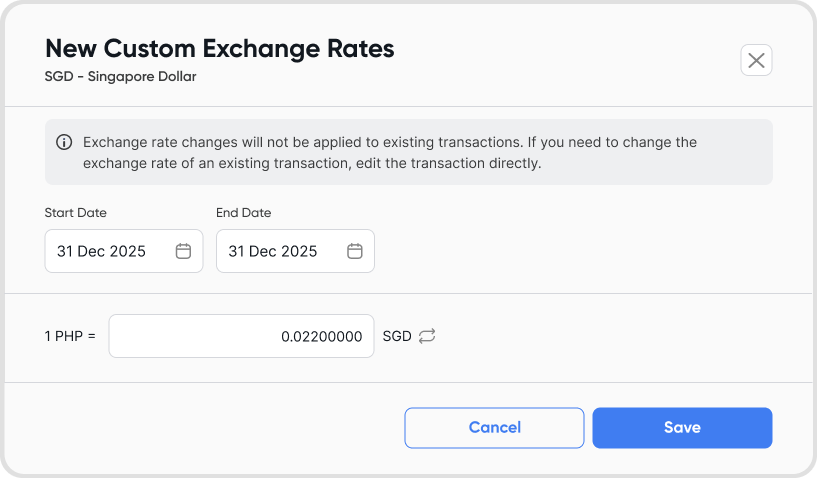The height and width of the screenshot is (478, 817).
Task: Swap the PHP and SGD currency direction
Action: pos(427,336)
